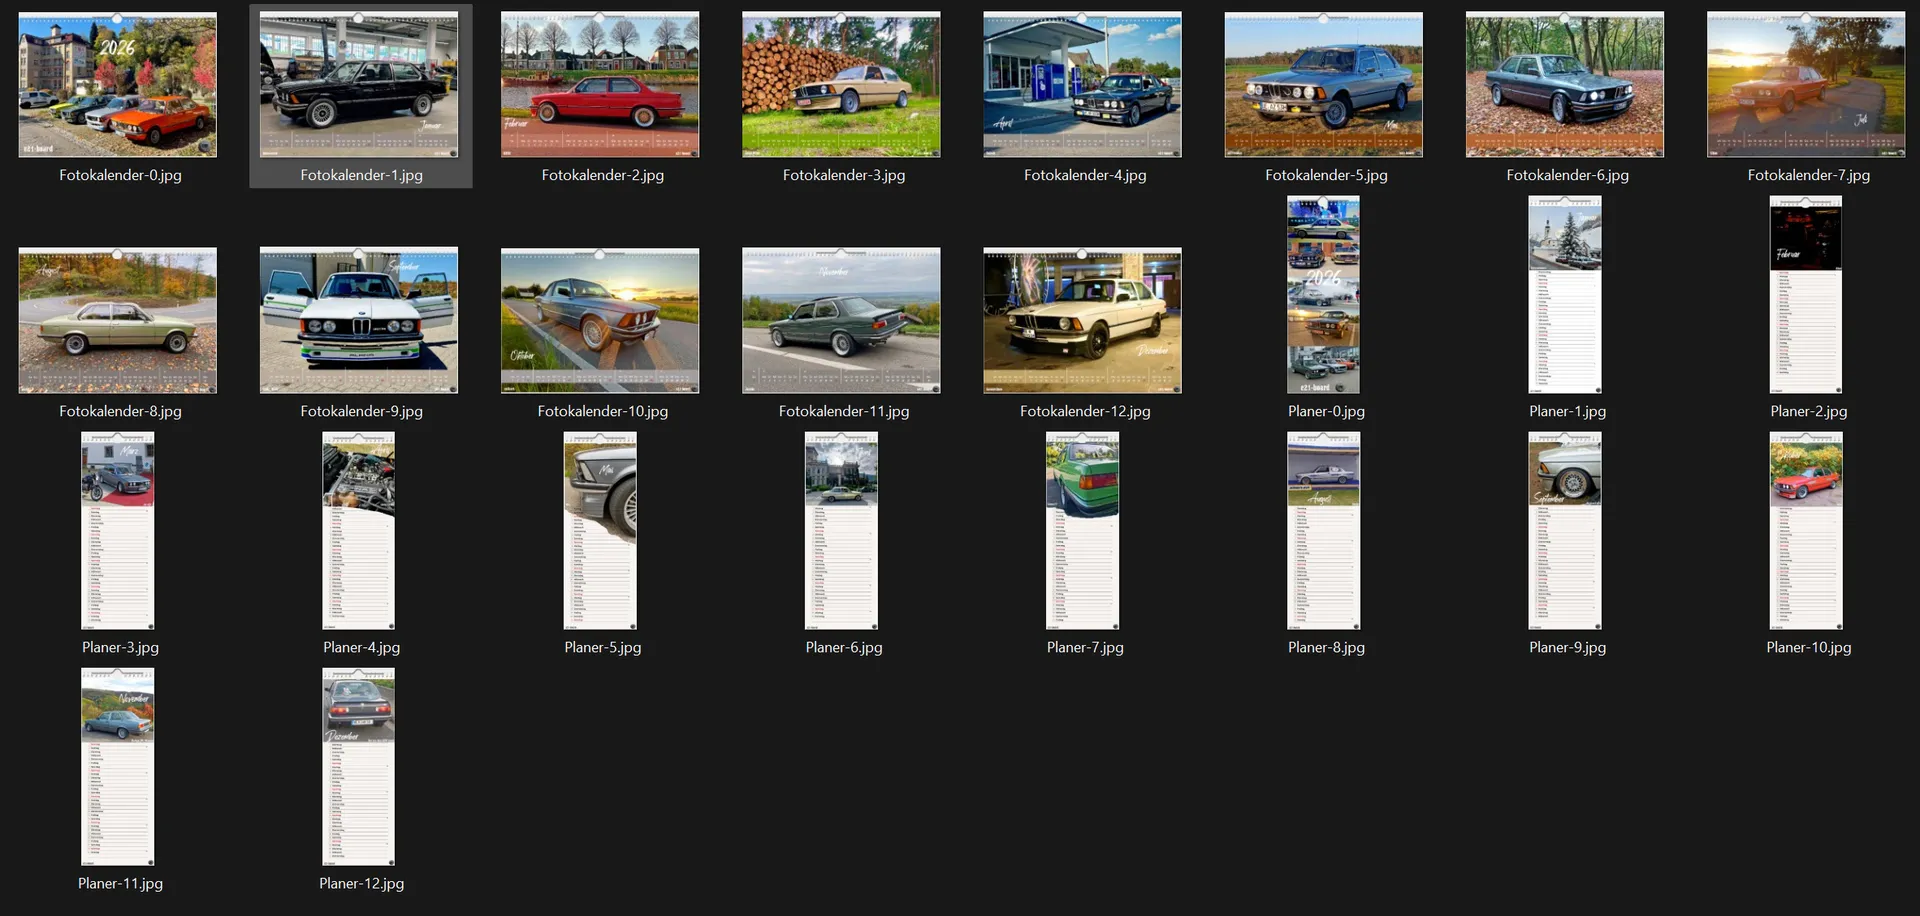The image size is (1920, 916).
Task: Click the file name label Planer-10.jpg
Action: [x=1808, y=648]
